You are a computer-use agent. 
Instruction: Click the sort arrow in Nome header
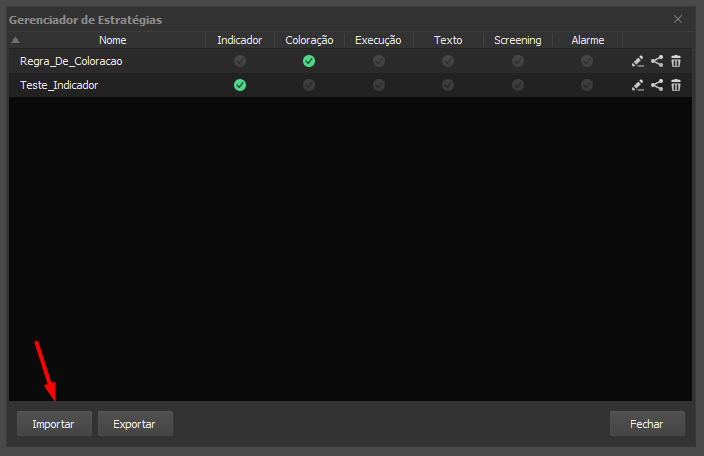(15, 41)
